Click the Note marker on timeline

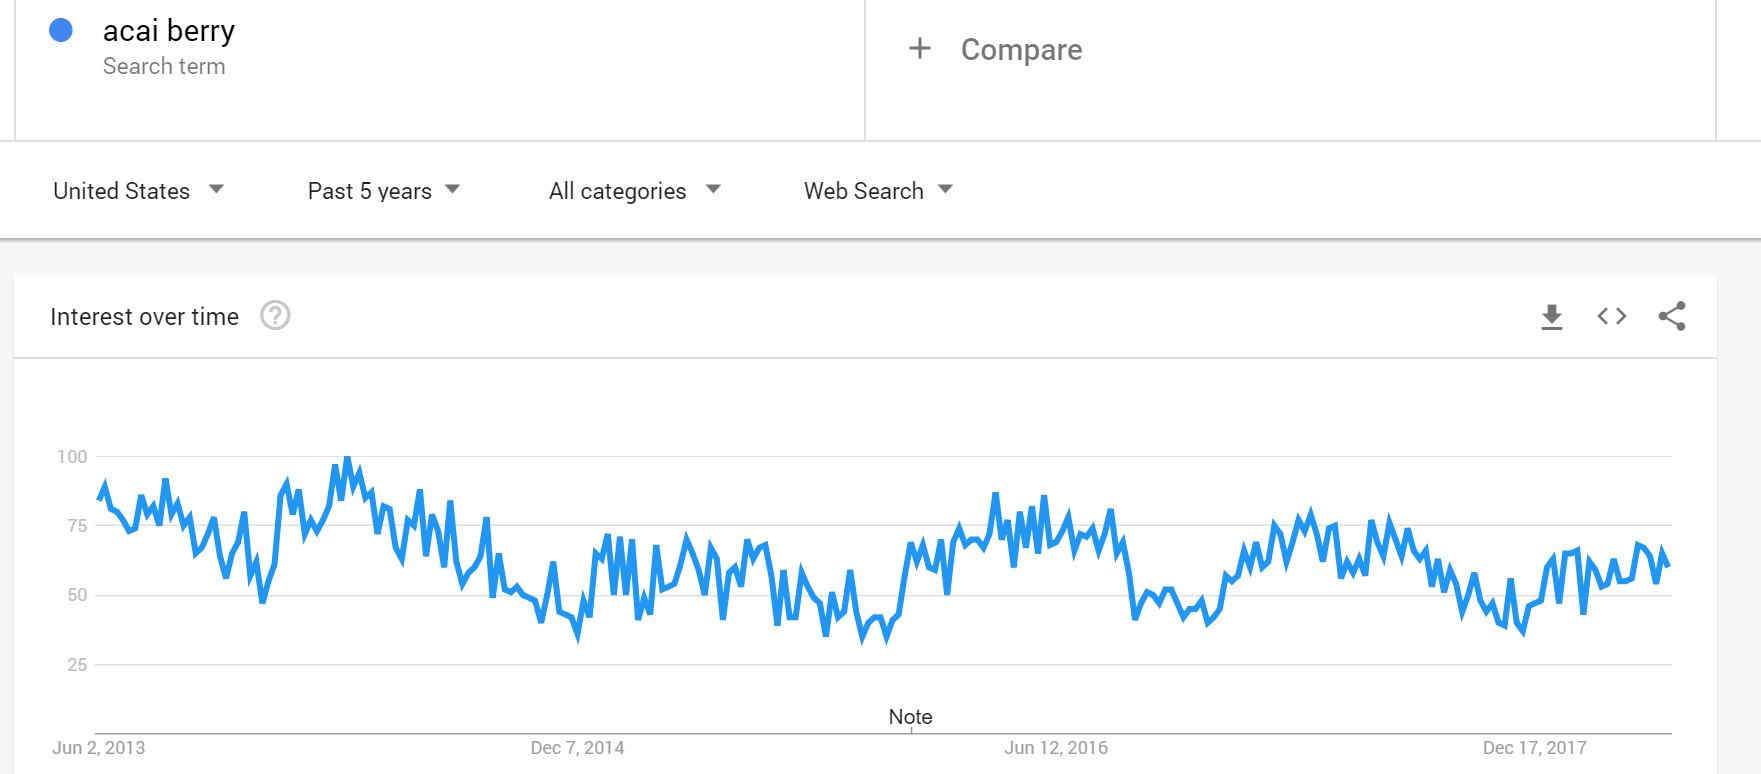(x=910, y=717)
